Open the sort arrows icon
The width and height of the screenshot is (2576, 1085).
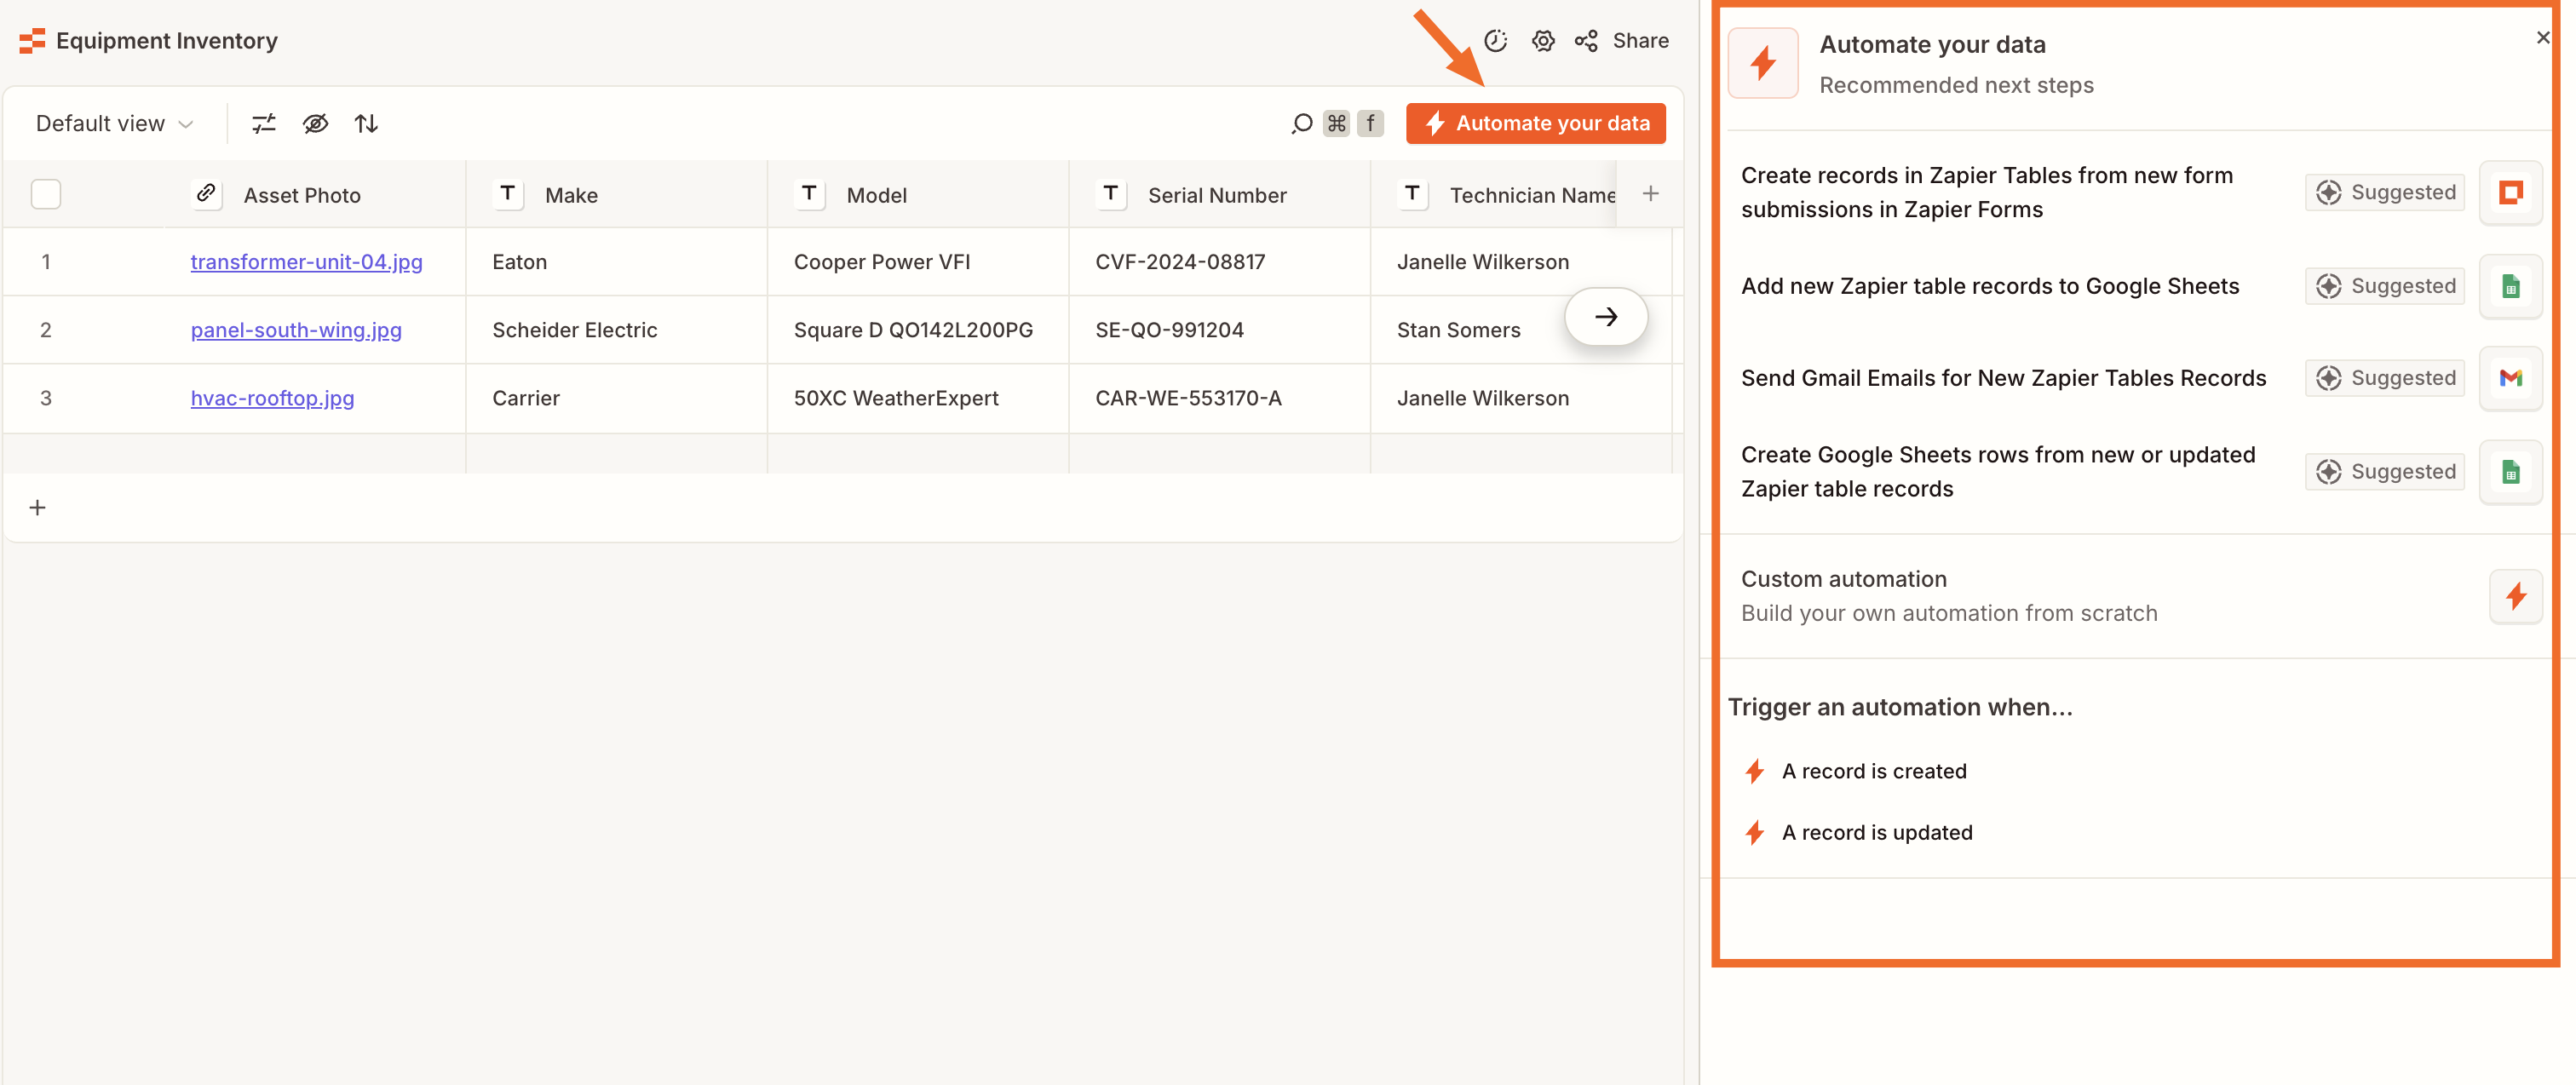tap(366, 123)
